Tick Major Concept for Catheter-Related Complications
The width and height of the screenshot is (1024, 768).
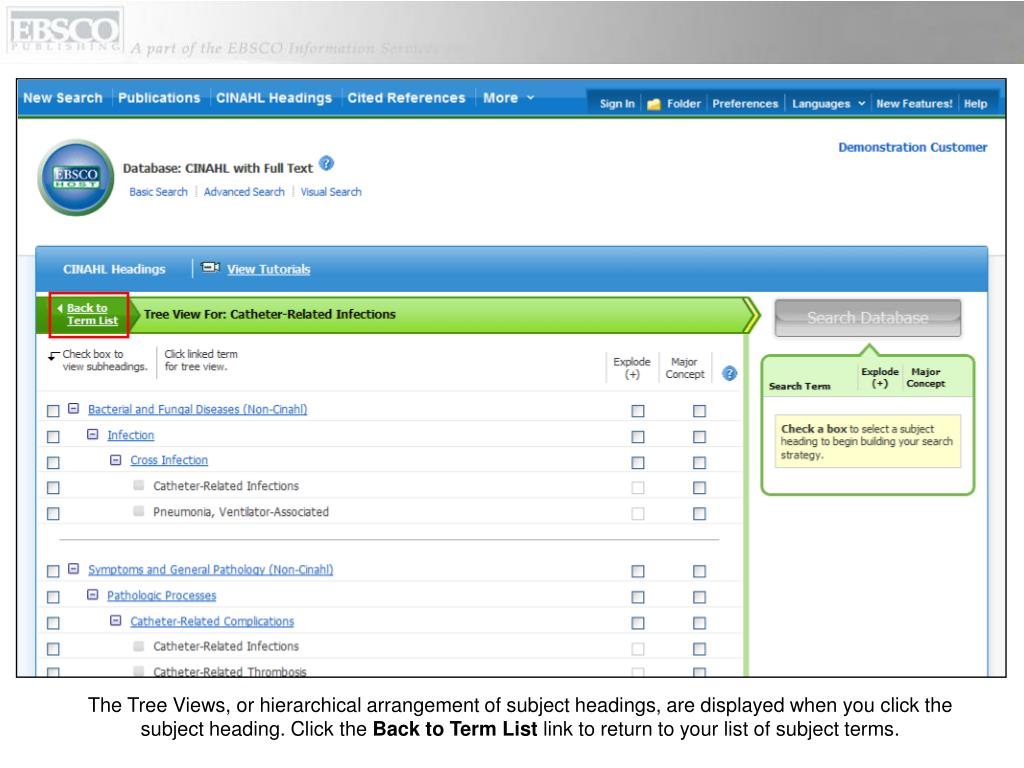pyautogui.click(x=699, y=623)
